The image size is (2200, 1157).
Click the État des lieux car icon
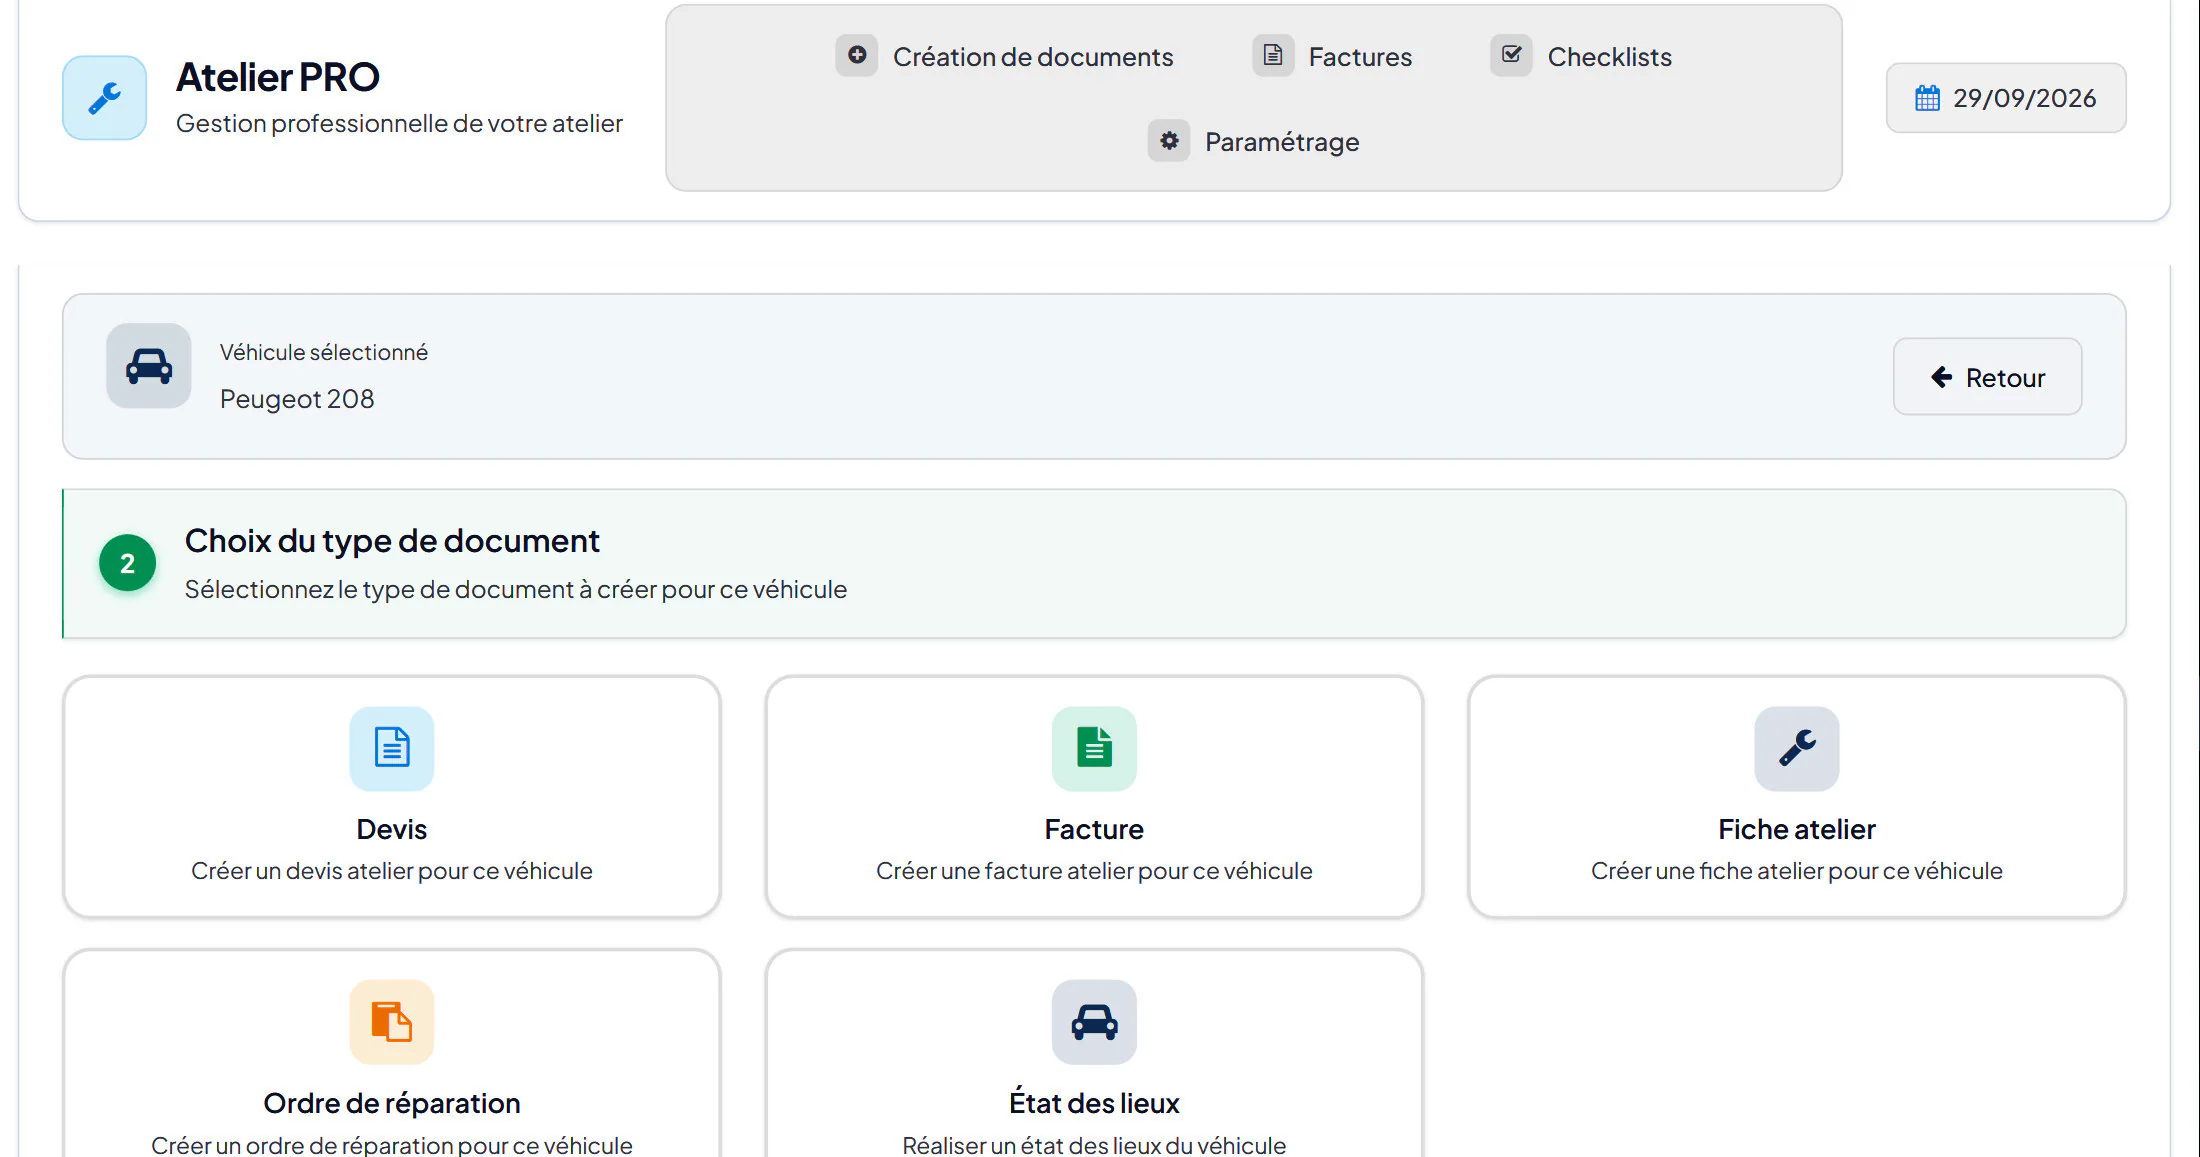tap(1094, 1022)
